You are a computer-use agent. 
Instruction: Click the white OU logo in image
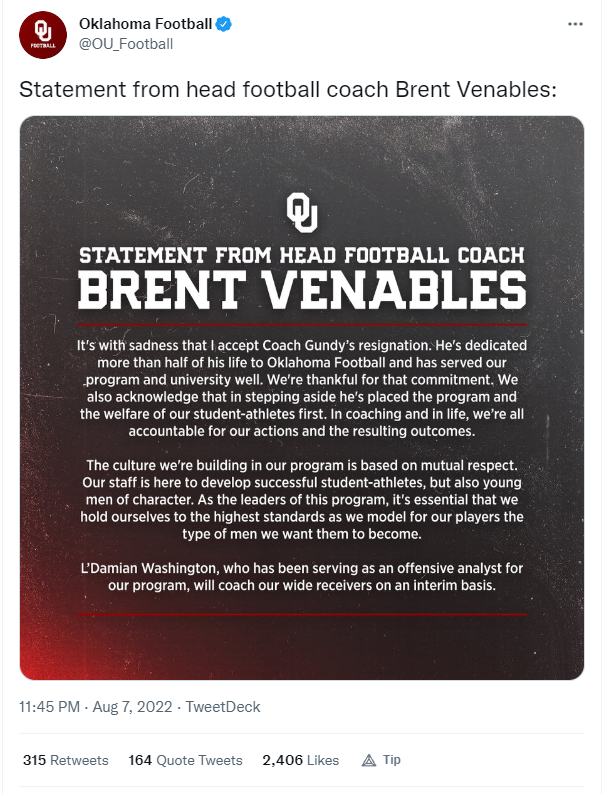pyautogui.click(x=302, y=212)
